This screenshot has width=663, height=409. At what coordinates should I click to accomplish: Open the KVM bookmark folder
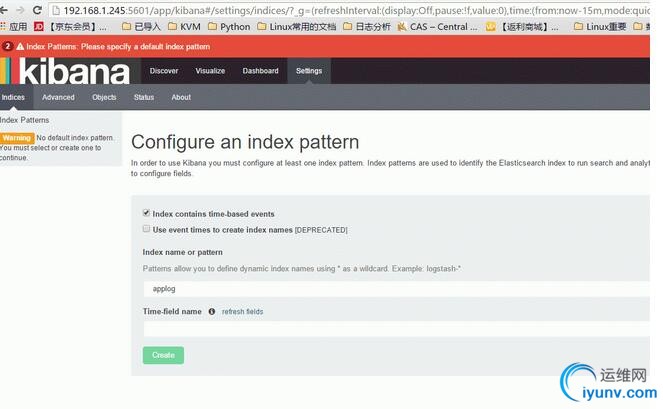[184, 27]
